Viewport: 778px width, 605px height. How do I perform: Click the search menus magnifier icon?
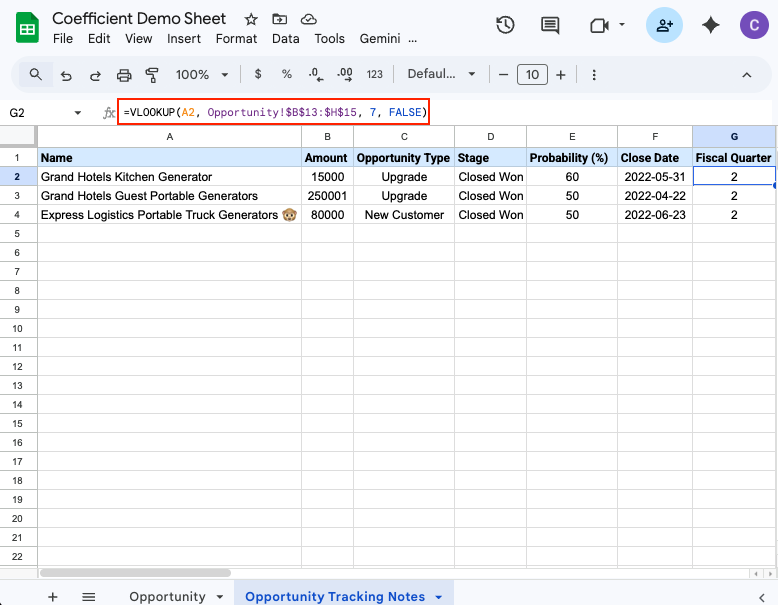(36, 75)
